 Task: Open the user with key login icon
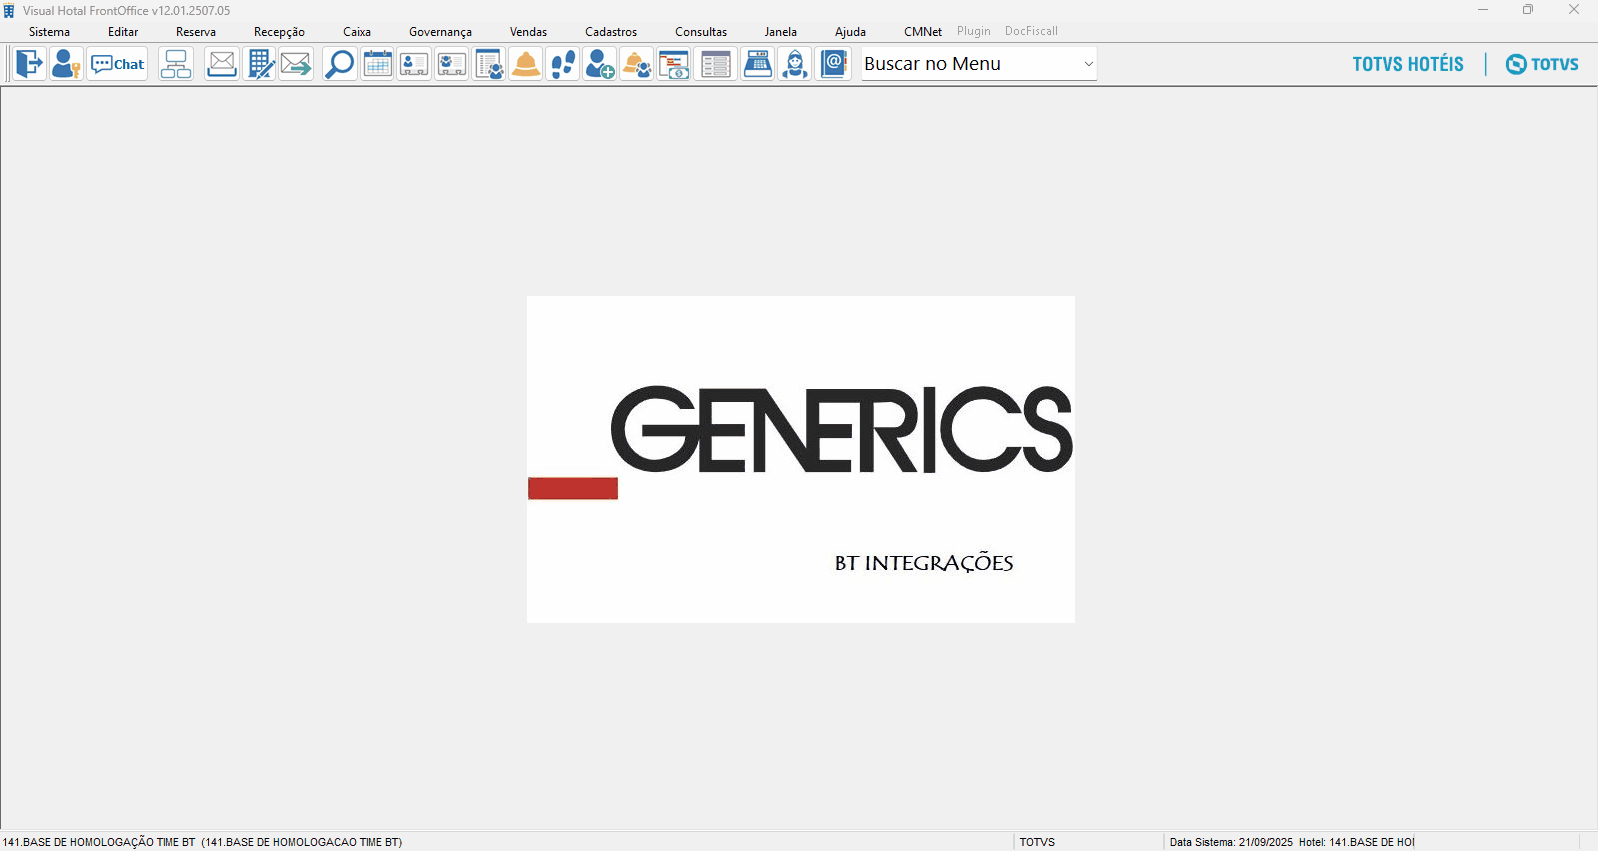(66, 64)
